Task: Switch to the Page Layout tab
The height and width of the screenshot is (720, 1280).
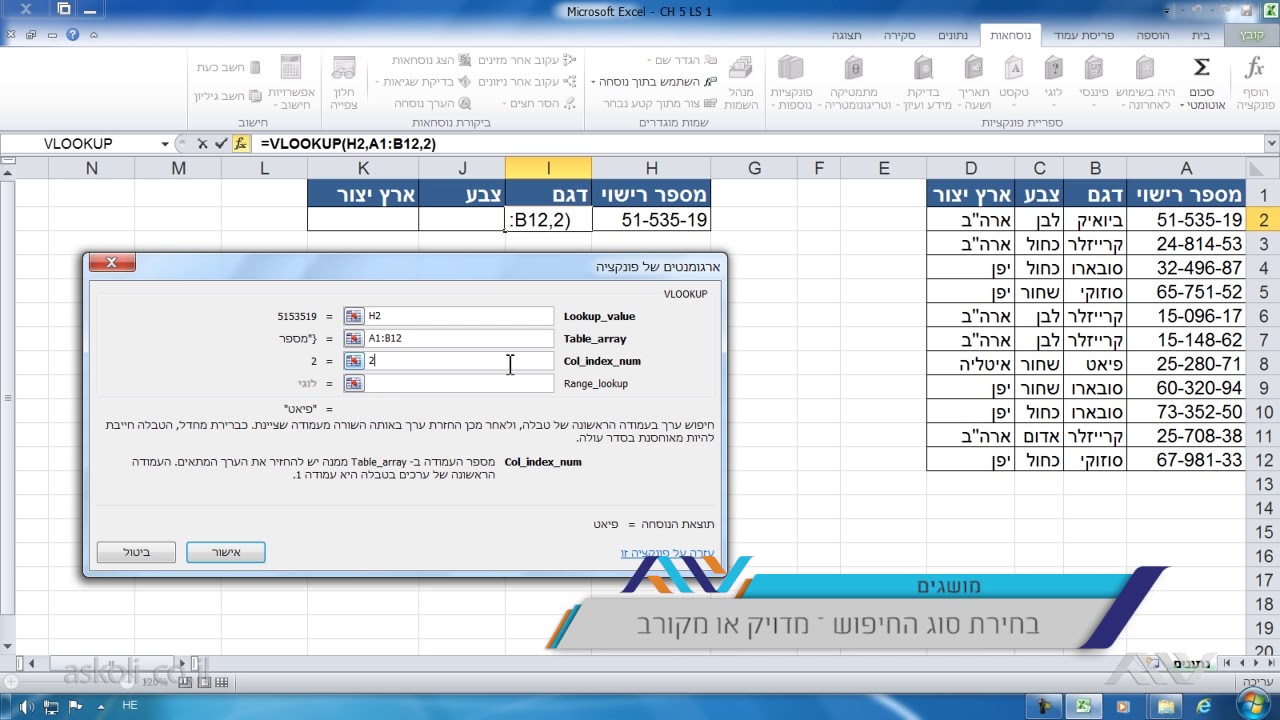Action: pos(1083,35)
